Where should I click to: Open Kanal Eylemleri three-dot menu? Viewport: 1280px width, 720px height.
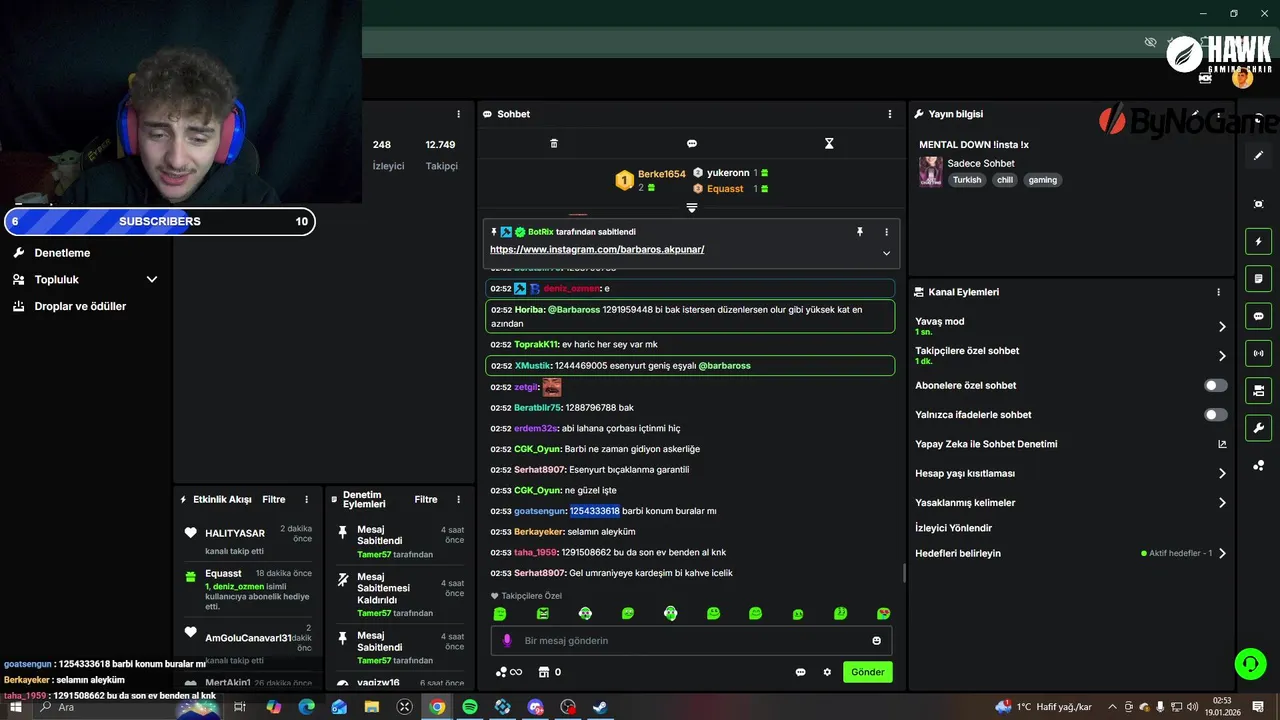click(x=1219, y=292)
